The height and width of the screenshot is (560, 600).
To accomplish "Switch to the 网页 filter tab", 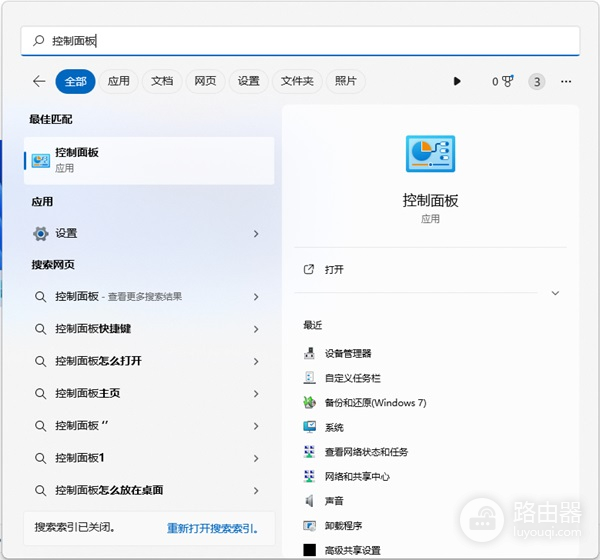I will click(205, 82).
